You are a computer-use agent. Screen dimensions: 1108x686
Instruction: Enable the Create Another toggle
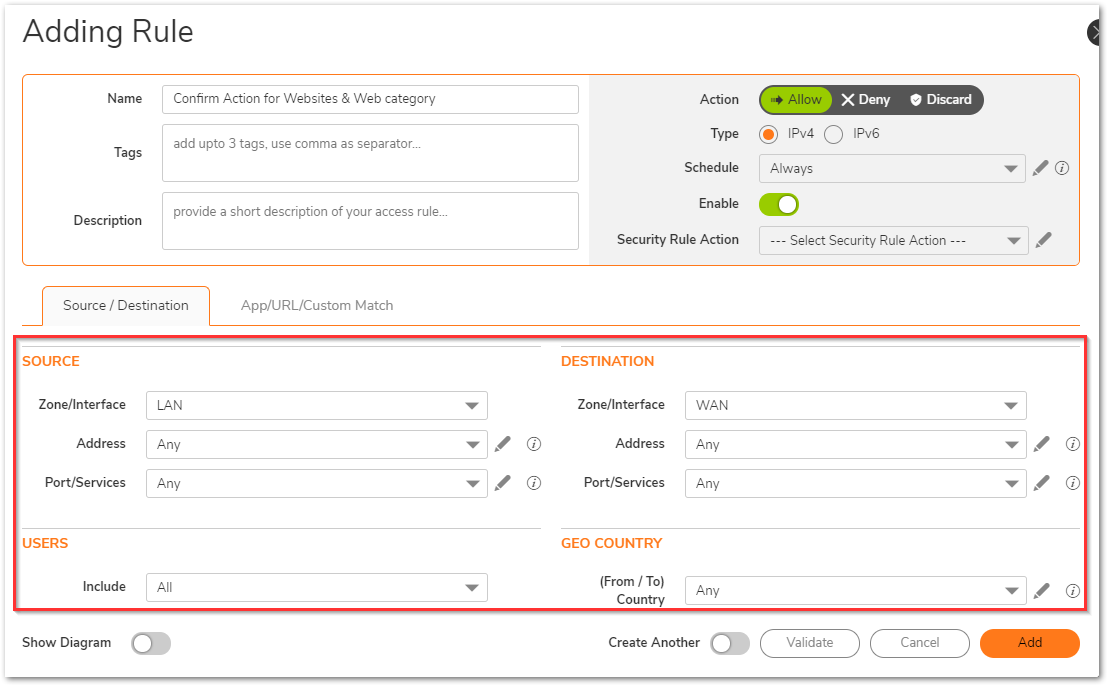tap(730, 643)
